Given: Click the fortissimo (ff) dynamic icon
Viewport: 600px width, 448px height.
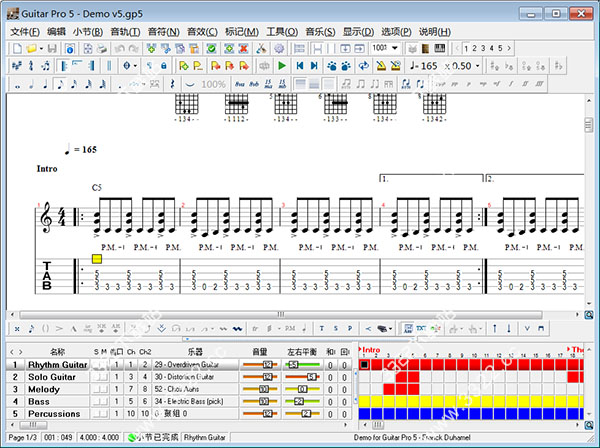Looking at the screenshot, I should coord(525,84).
